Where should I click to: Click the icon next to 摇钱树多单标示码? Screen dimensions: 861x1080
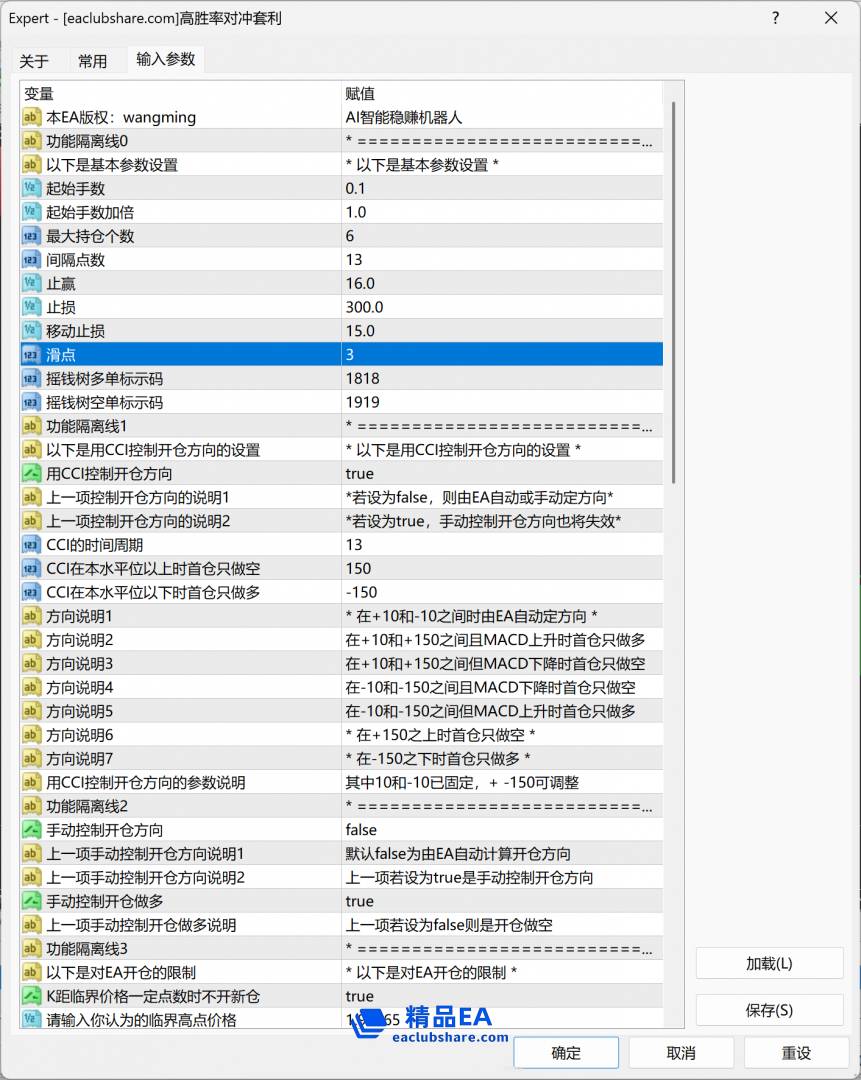click(31, 379)
